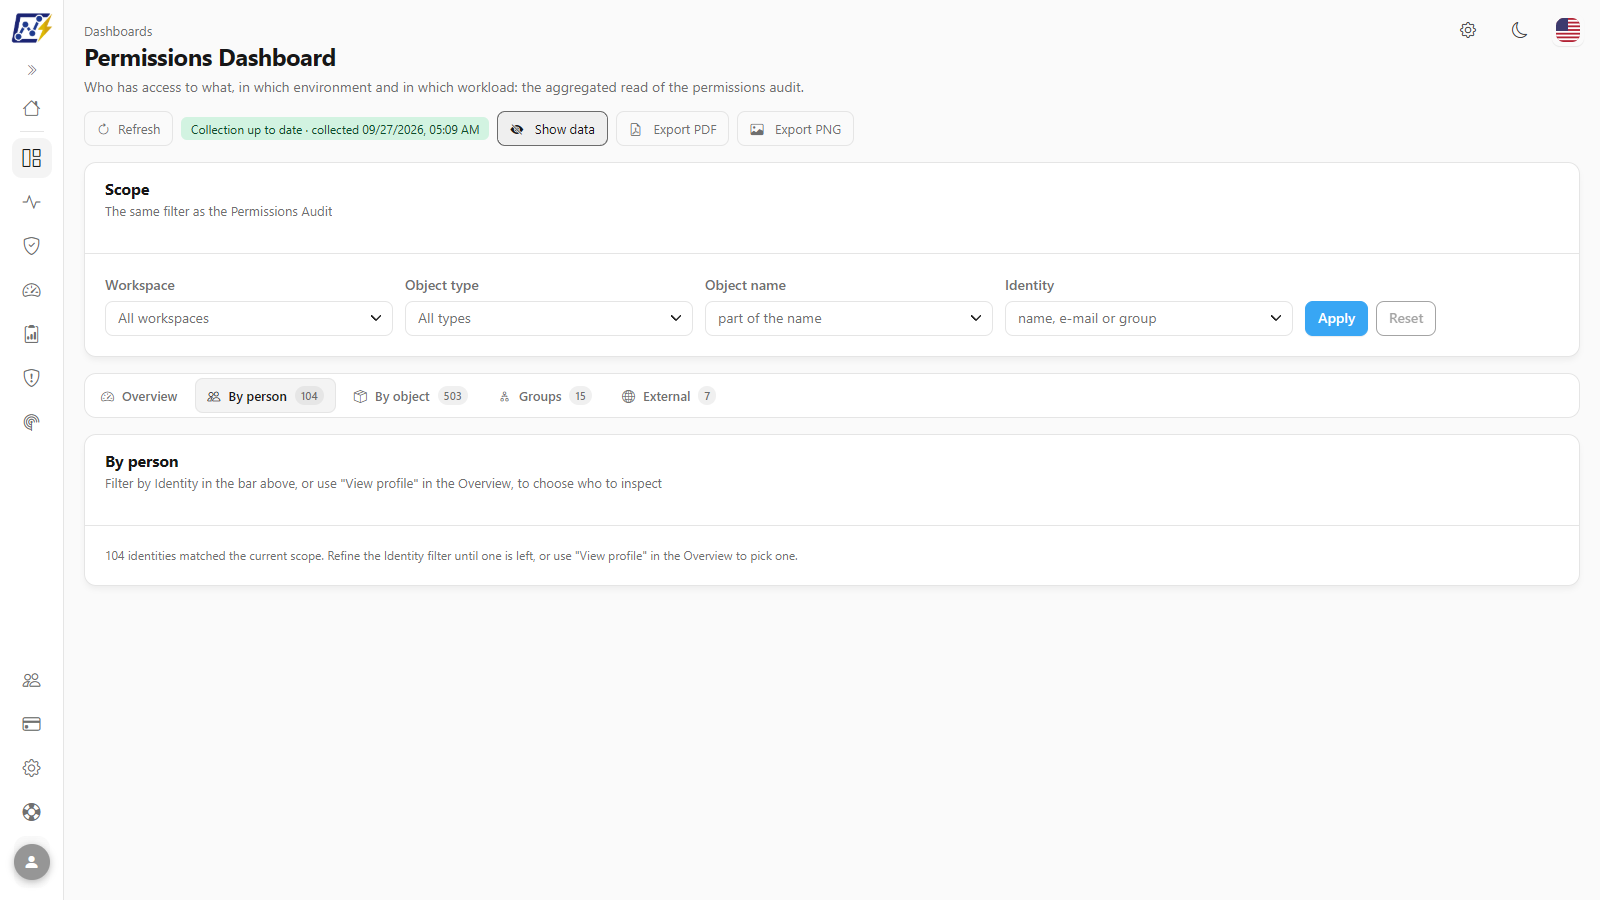Open the shield checkmark icon in sidebar
This screenshot has height=900, width=1600.
tap(32, 246)
